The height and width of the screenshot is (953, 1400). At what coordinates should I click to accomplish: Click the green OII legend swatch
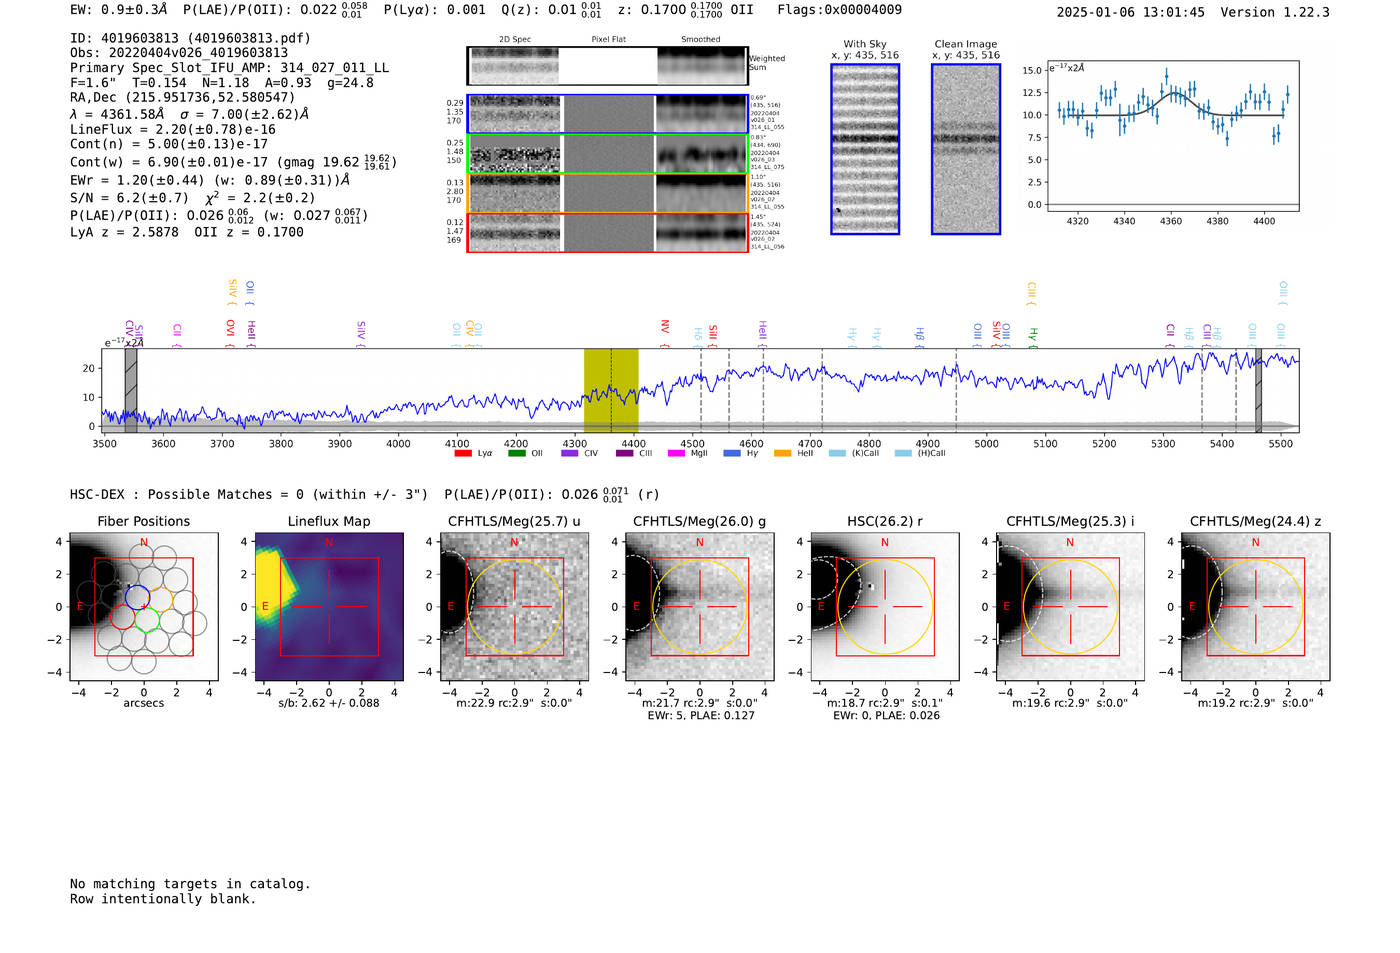click(x=516, y=454)
